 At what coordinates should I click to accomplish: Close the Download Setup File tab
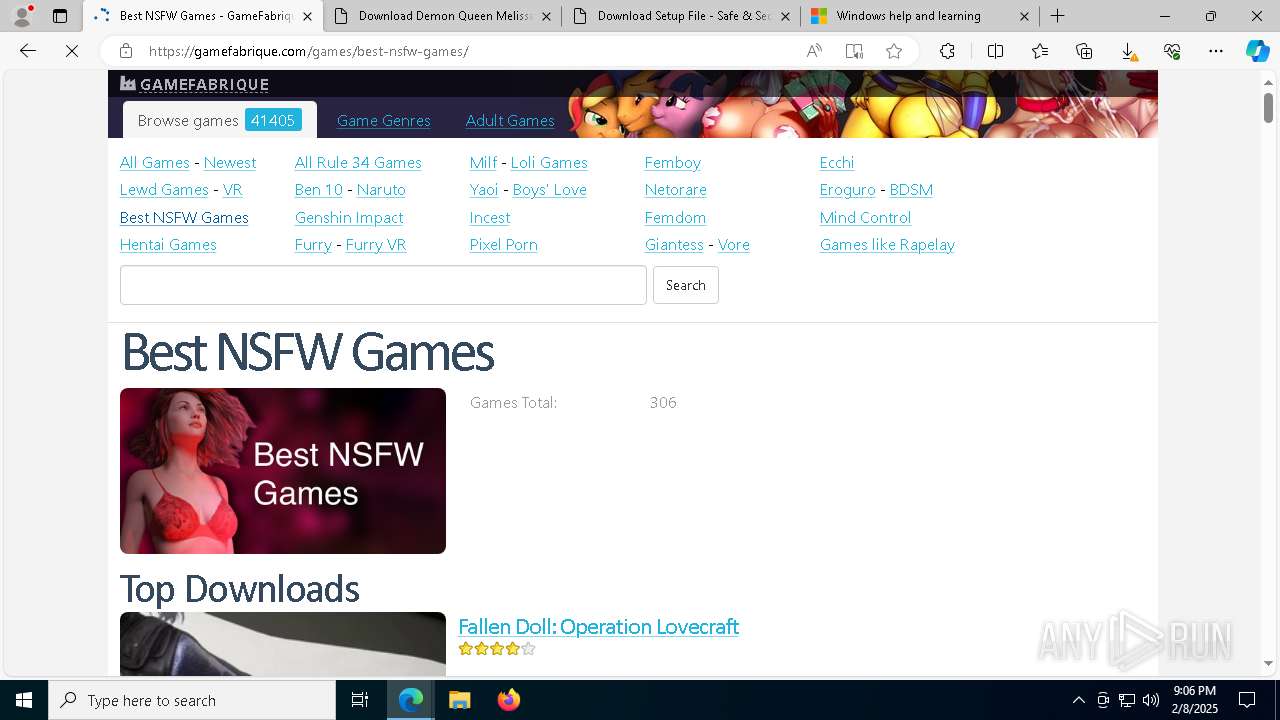point(785,16)
